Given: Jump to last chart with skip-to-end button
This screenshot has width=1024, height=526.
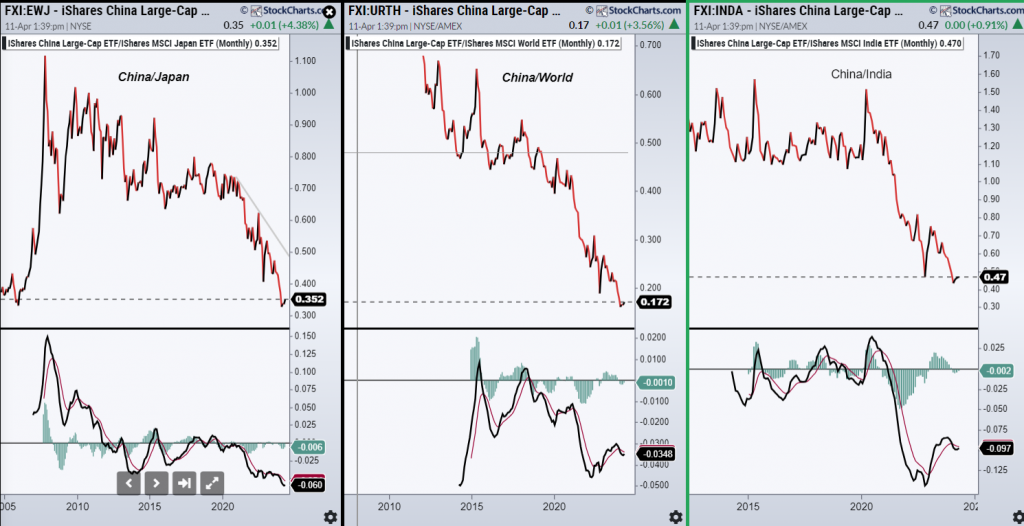Looking at the screenshot, I should (184, 483).
